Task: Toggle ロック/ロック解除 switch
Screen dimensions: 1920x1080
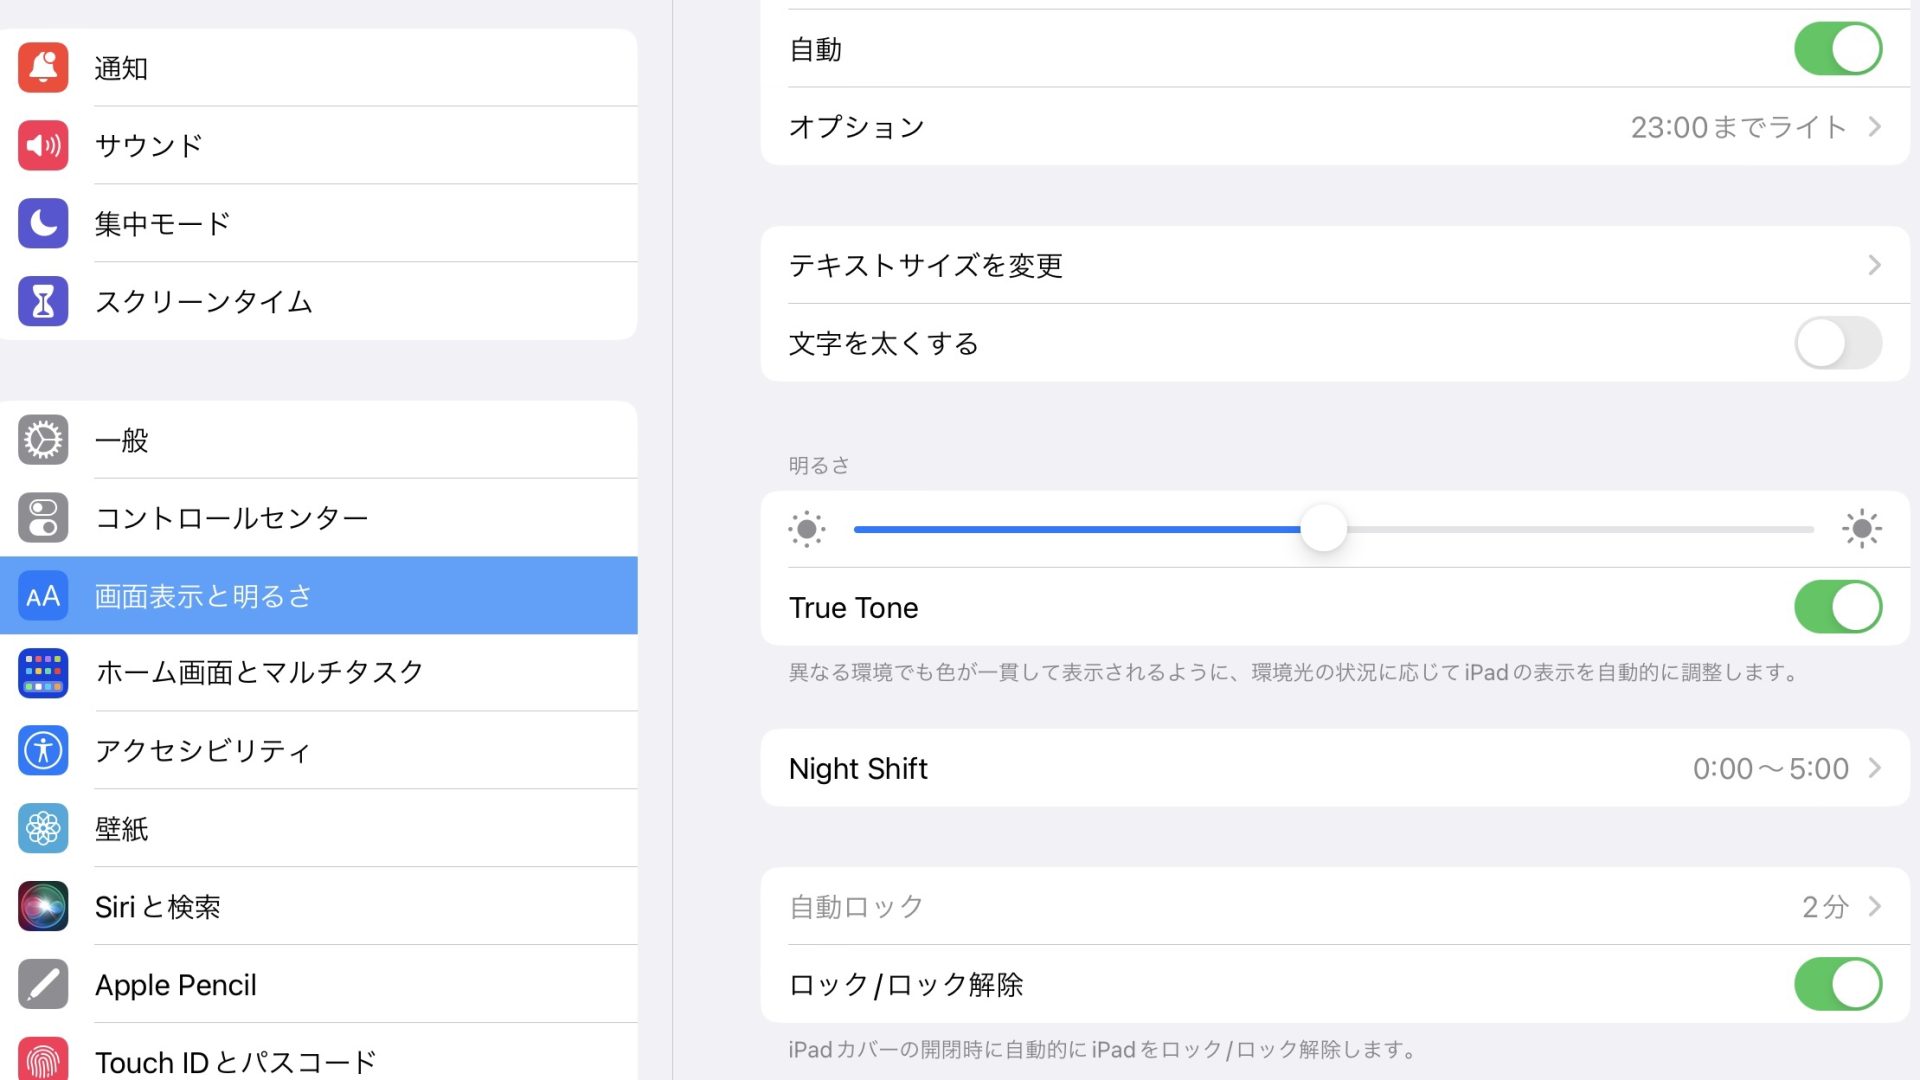Action: tap(1837, 985)
